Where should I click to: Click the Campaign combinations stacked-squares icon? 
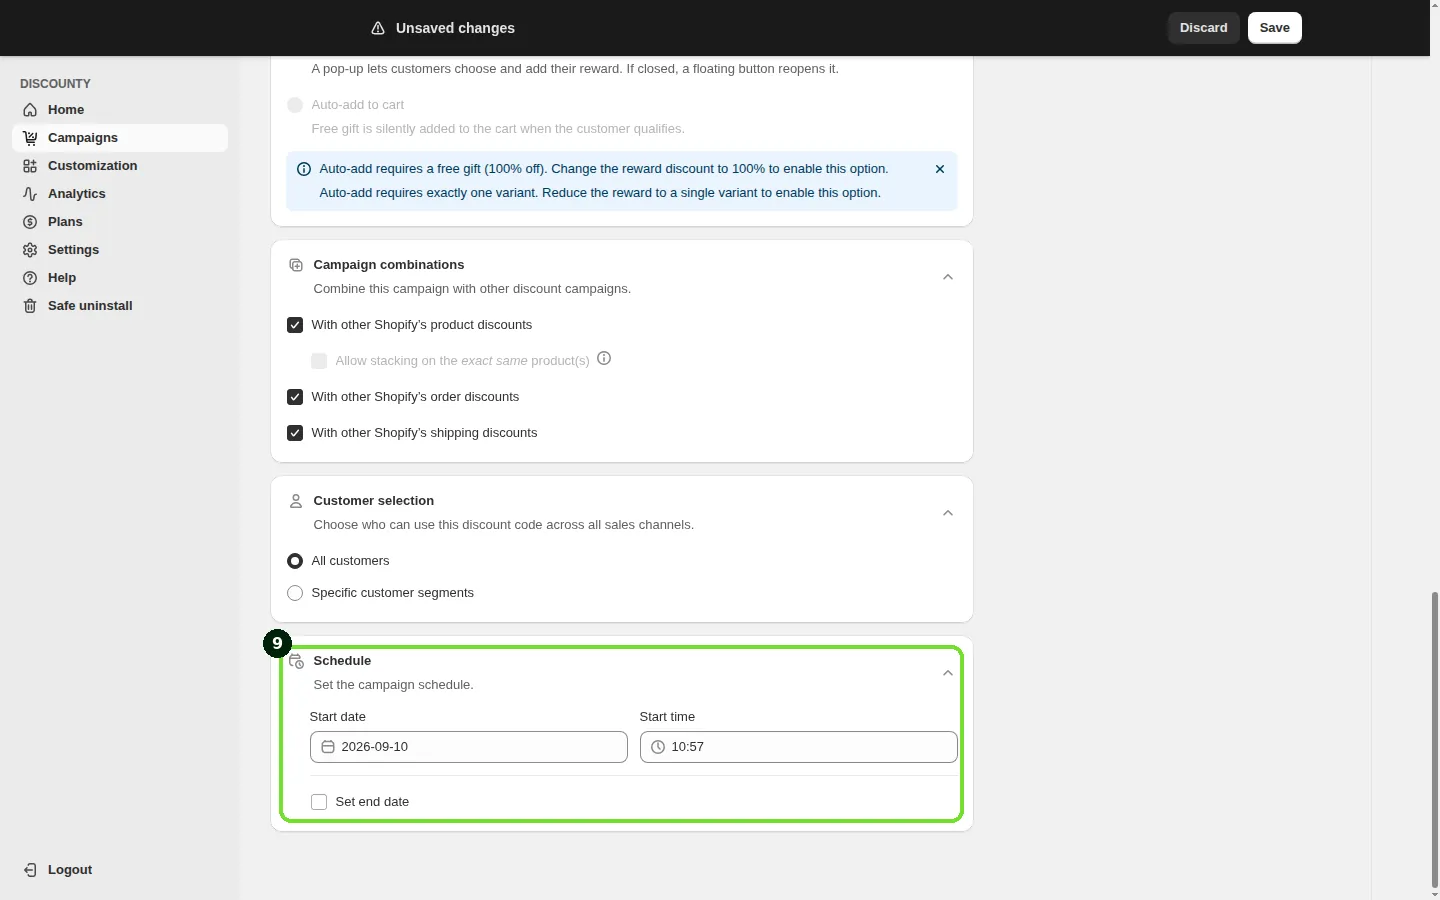[296, 265]
